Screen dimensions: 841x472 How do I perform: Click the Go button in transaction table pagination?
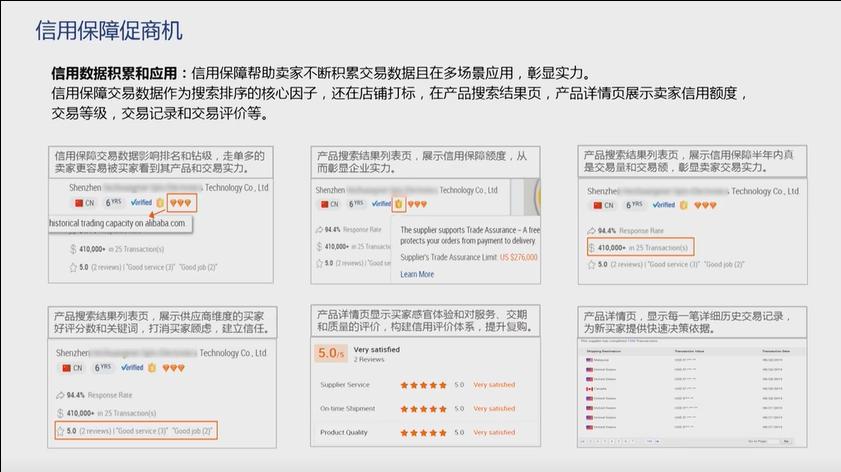point(786,441)
